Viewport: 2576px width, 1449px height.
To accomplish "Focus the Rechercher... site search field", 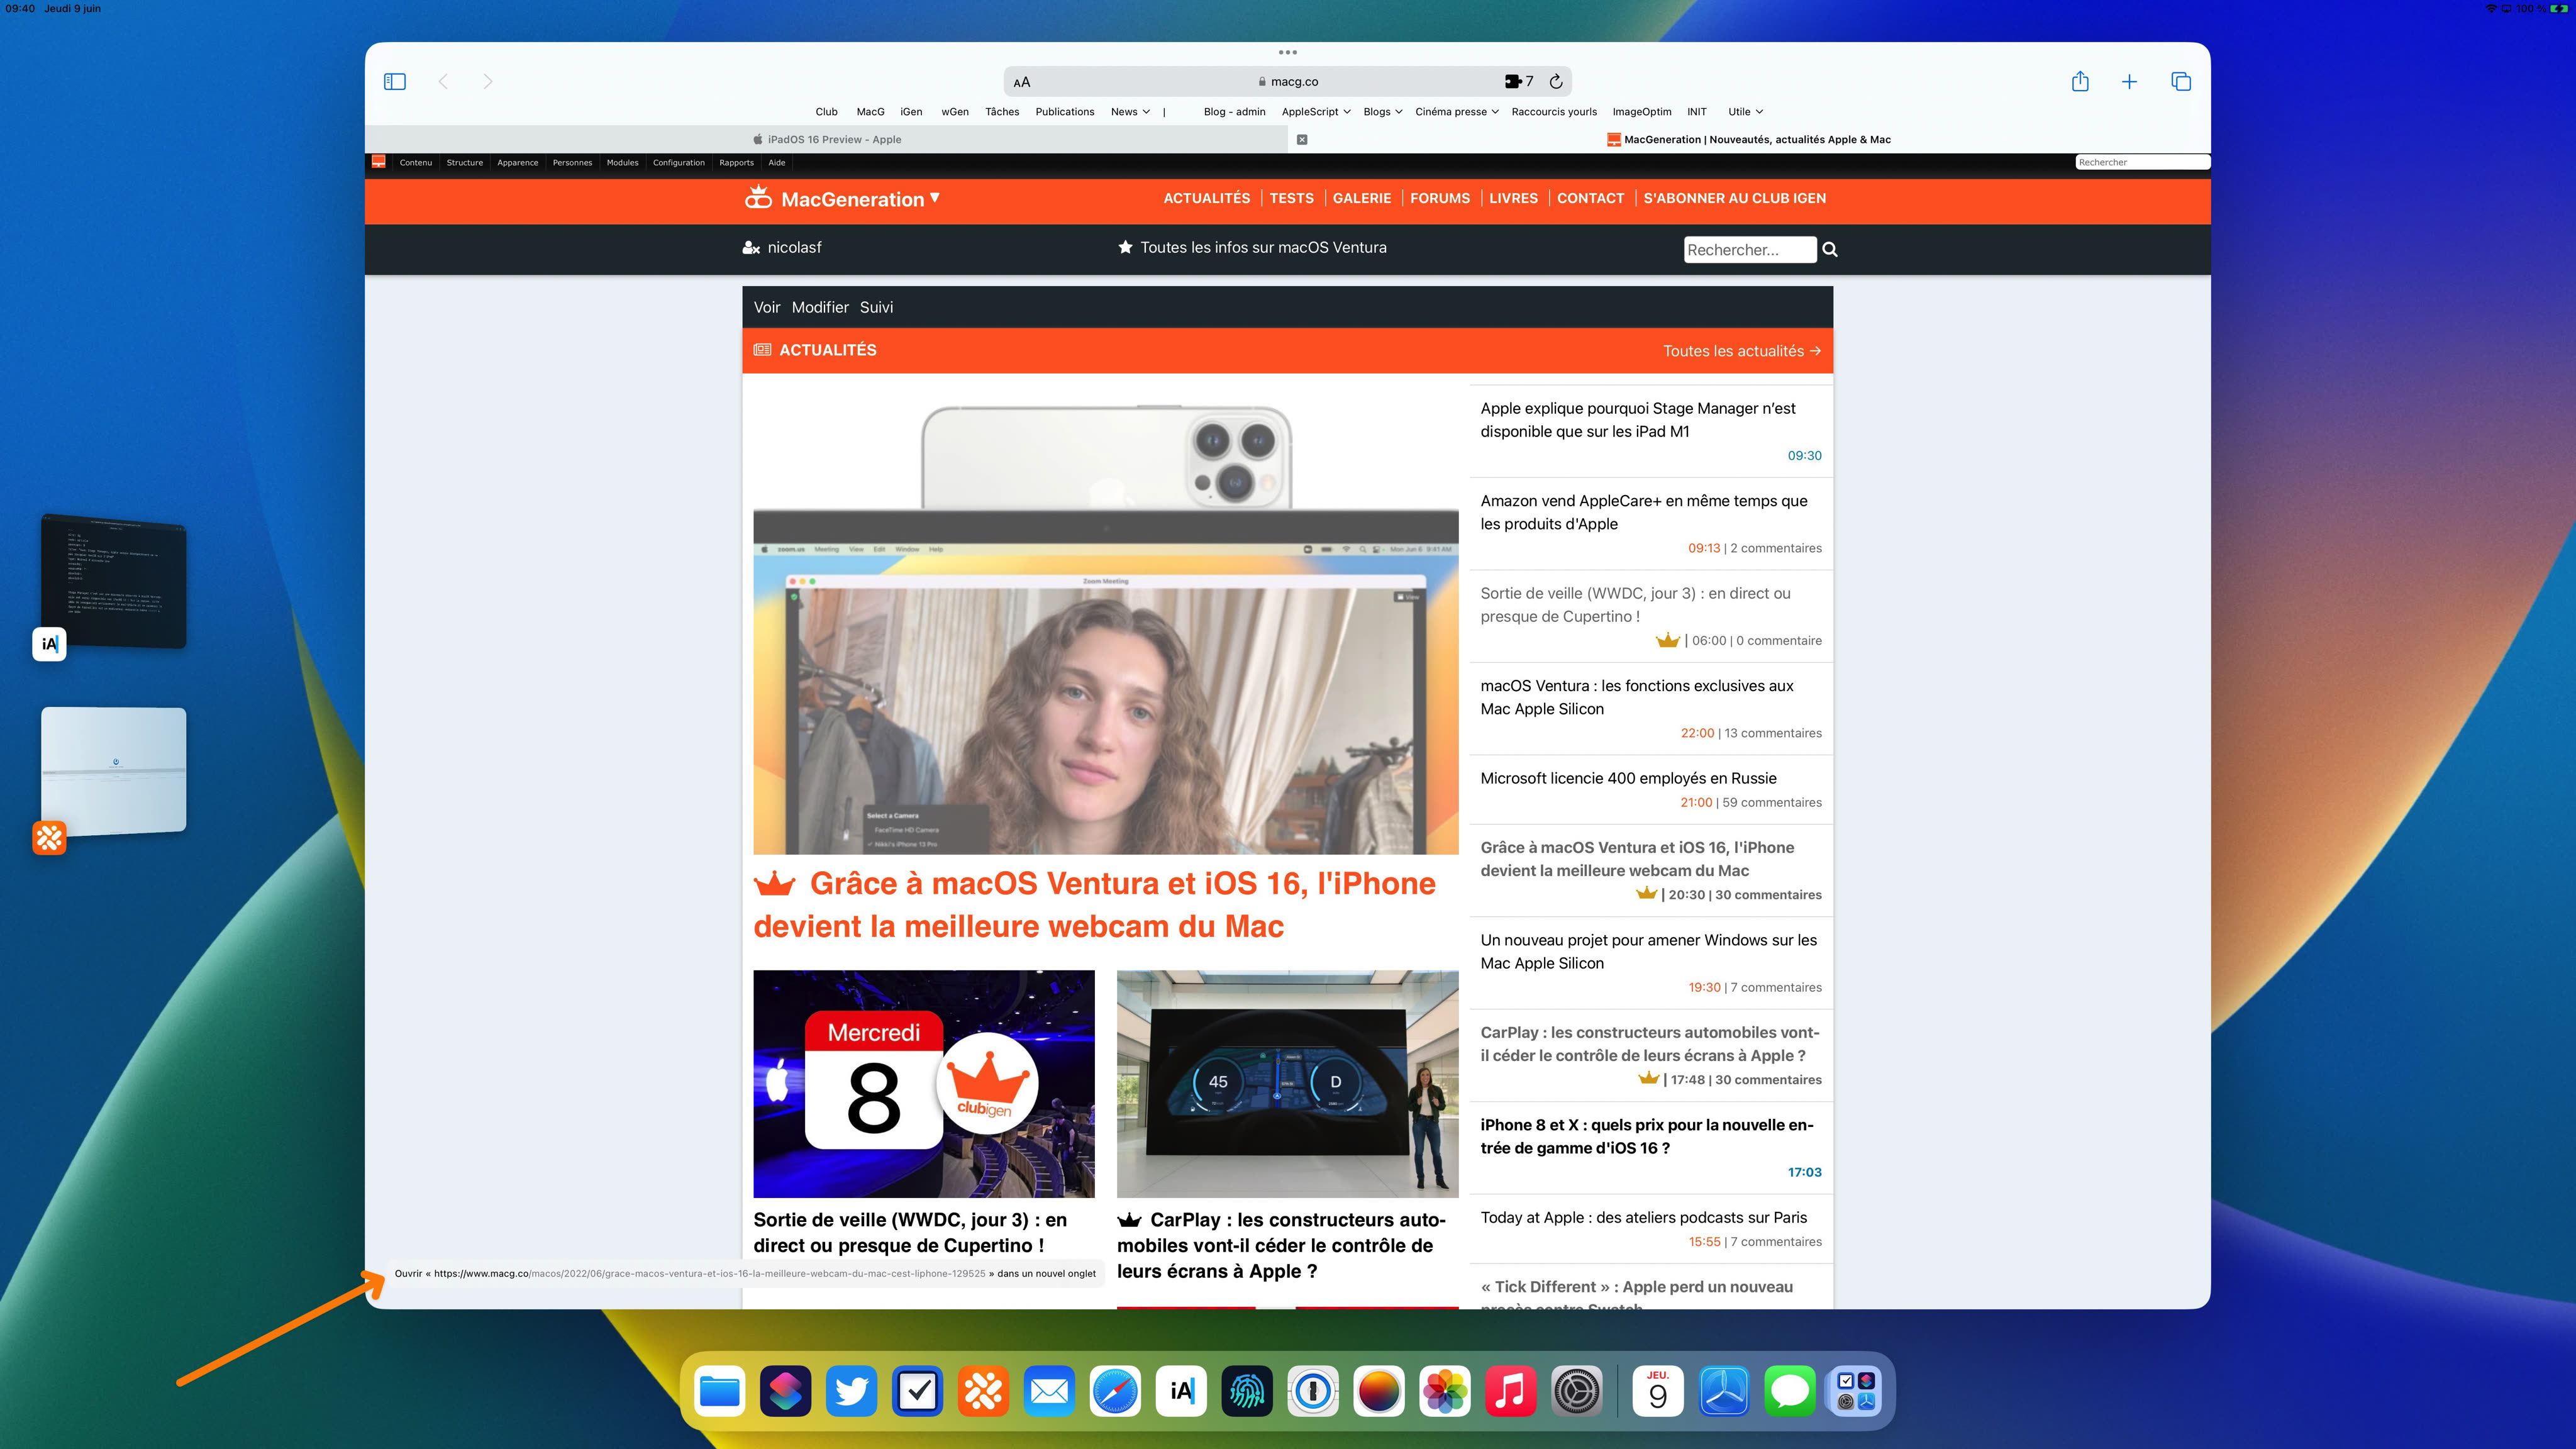I will (1750, 250).
